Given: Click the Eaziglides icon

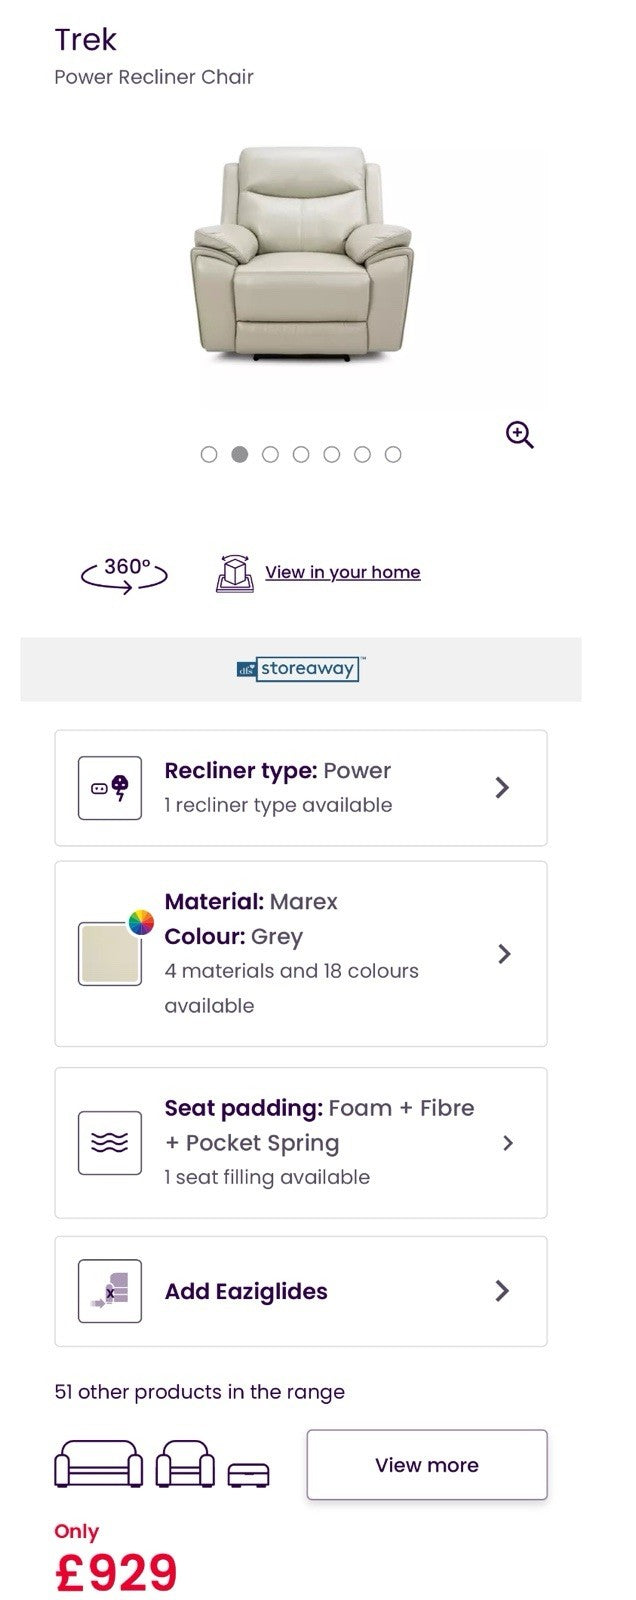Looking at the screenshot, I should pyautogui.click(x=110, y=1291).
